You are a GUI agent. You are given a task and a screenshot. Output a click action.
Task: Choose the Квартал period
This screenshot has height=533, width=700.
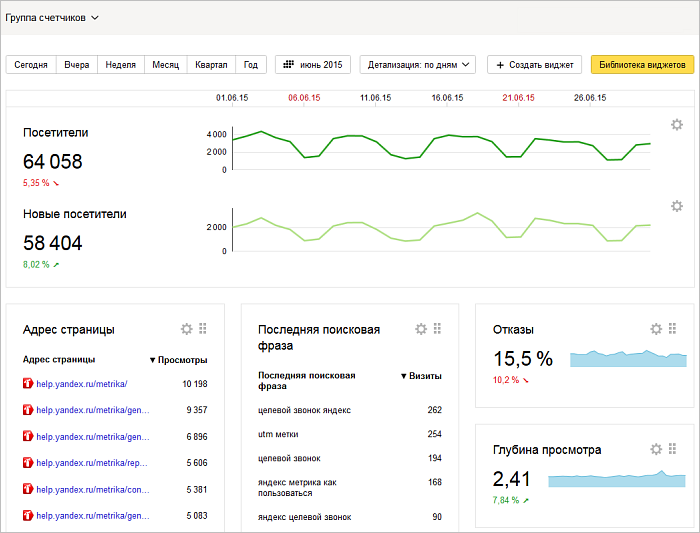tap(211, 64)
